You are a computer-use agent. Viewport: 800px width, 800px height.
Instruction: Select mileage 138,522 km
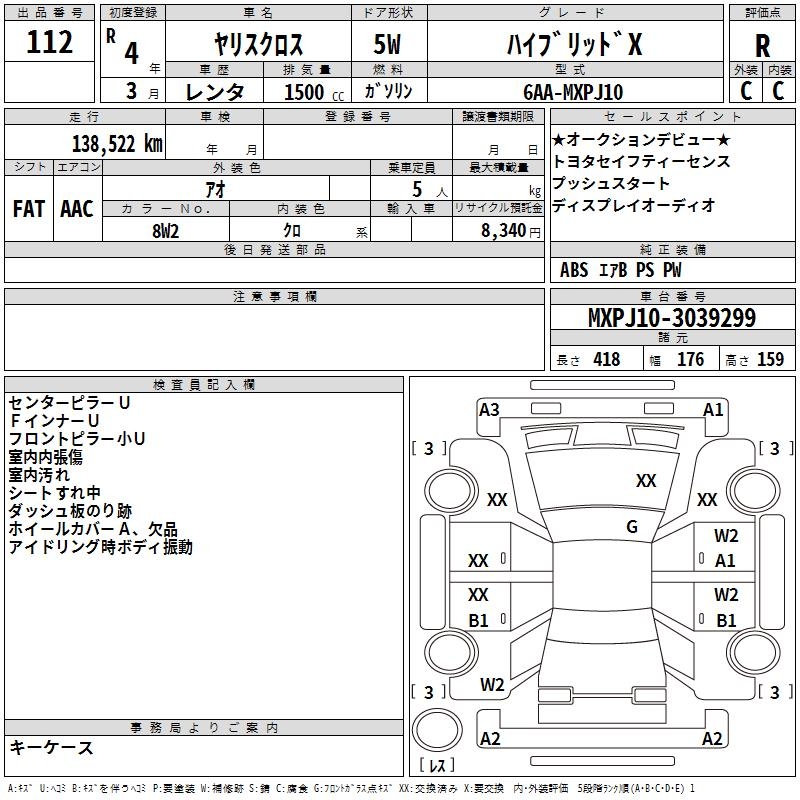(117, 144)
